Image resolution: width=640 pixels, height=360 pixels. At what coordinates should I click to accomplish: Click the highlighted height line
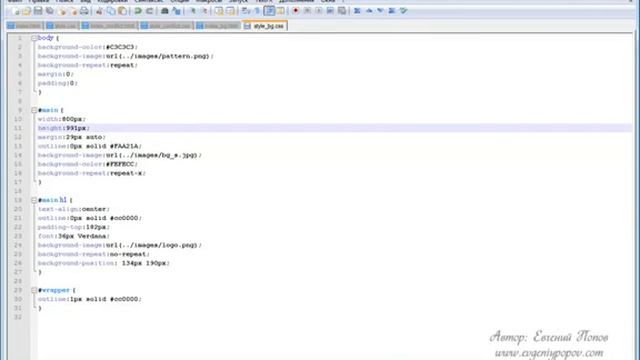(335, 128)
